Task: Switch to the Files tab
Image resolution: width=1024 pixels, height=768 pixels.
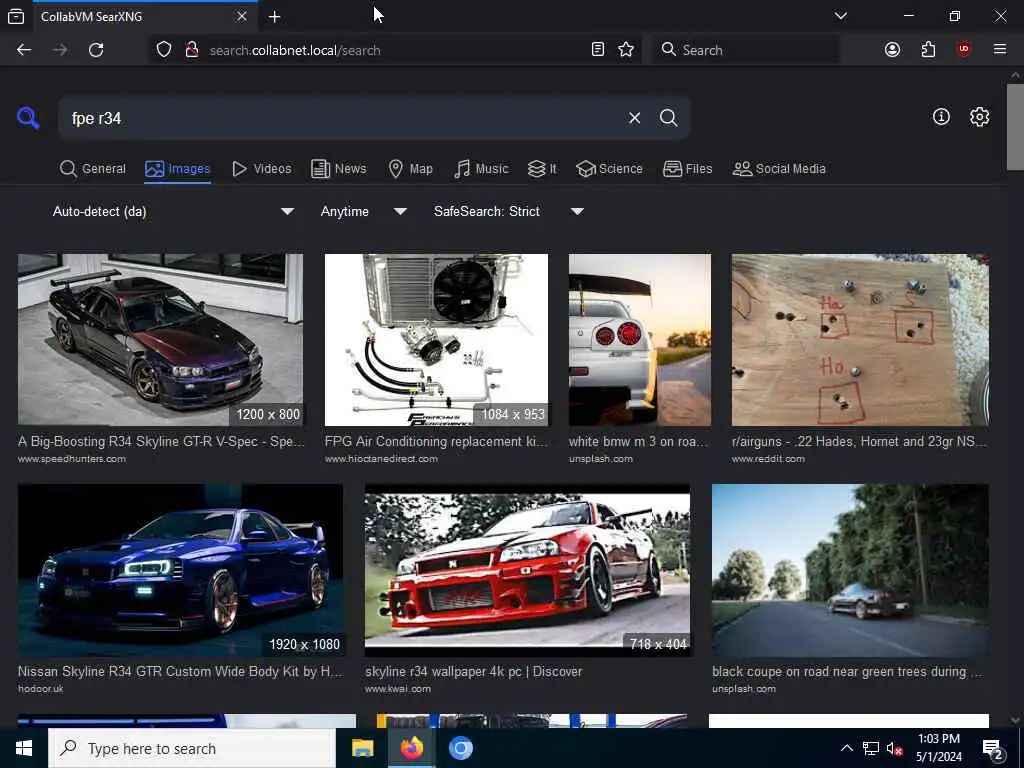Action: [x=688, y=168]
